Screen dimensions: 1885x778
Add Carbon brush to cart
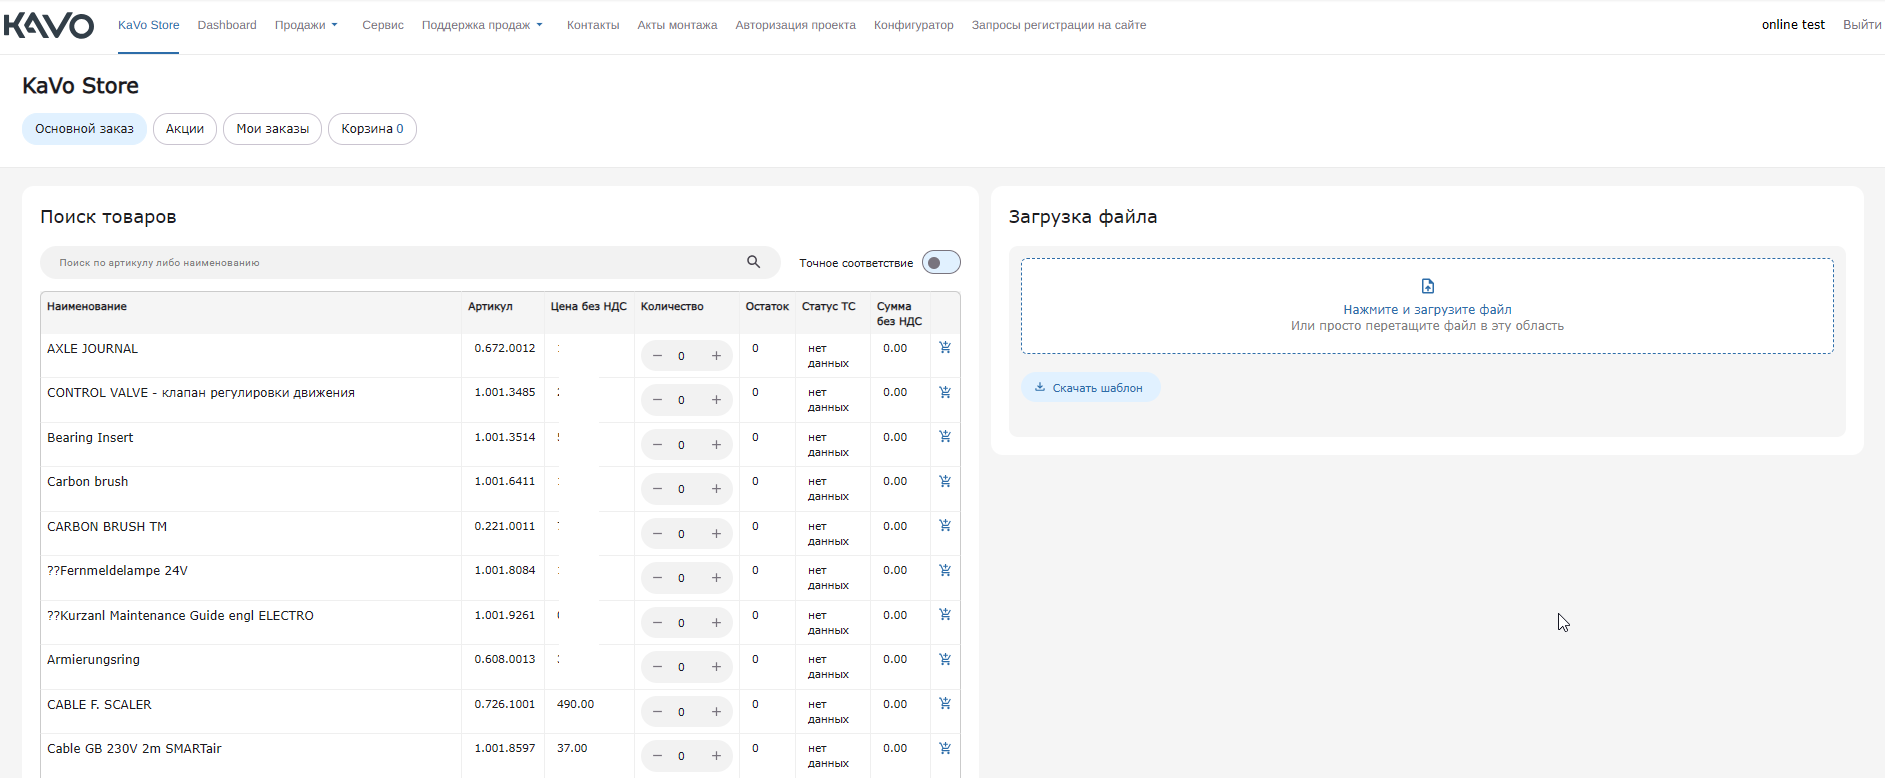[x=945, y=481]
